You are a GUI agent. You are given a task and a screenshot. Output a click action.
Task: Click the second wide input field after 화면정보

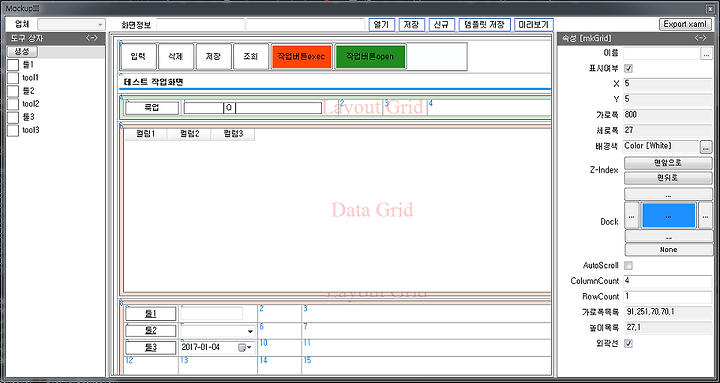pyautogui.click(x=306, y=25)
